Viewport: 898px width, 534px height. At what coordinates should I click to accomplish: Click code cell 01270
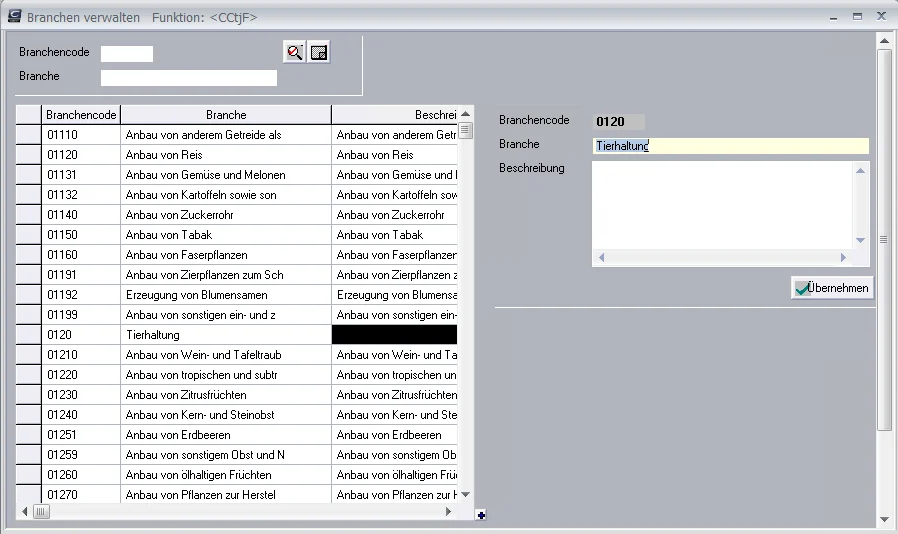(81, 494)
